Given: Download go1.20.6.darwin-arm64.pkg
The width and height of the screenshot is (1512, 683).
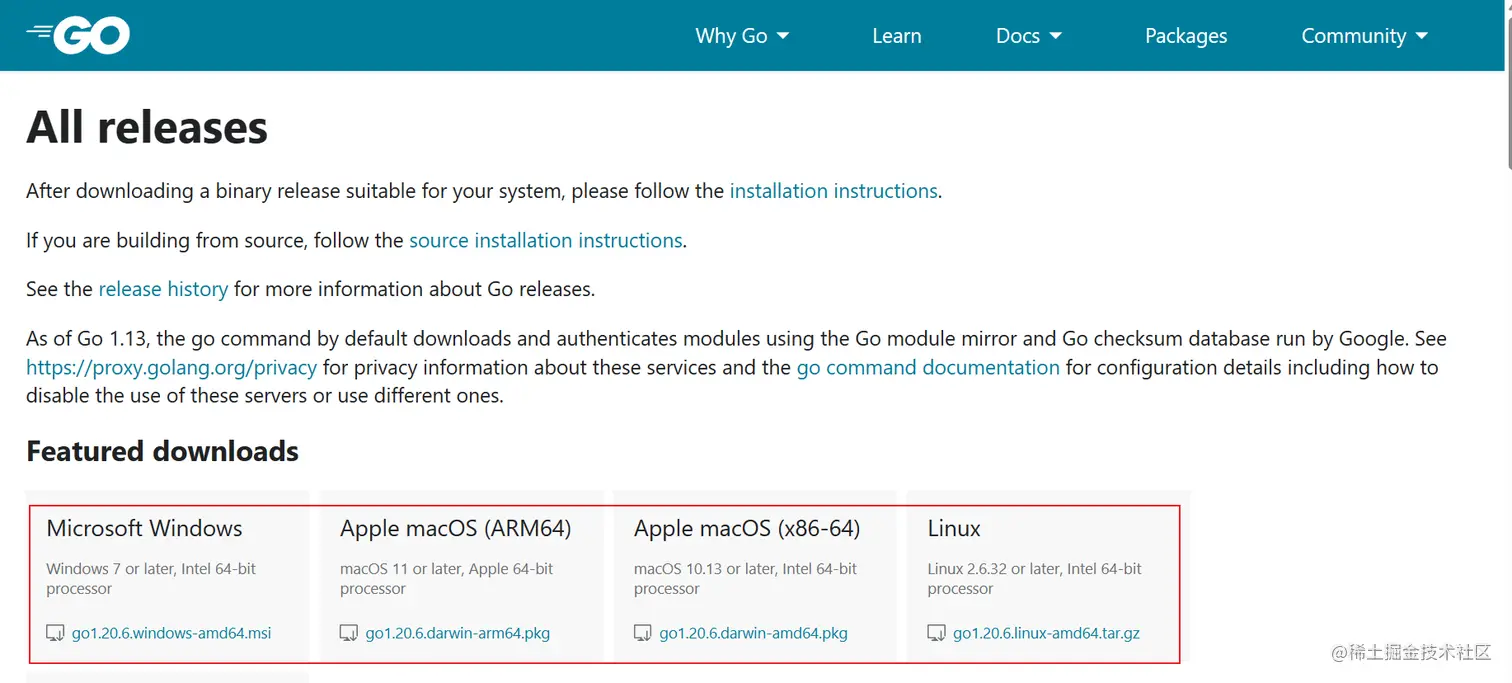Looking at the screenshot, I should click(x=458, y=633).
